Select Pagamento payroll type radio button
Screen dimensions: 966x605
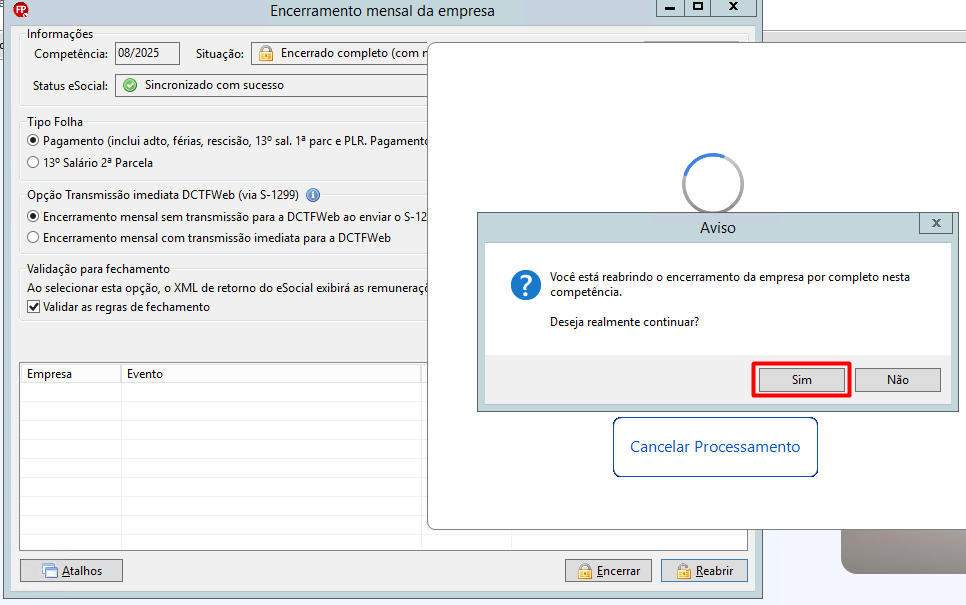coord(33,140)
